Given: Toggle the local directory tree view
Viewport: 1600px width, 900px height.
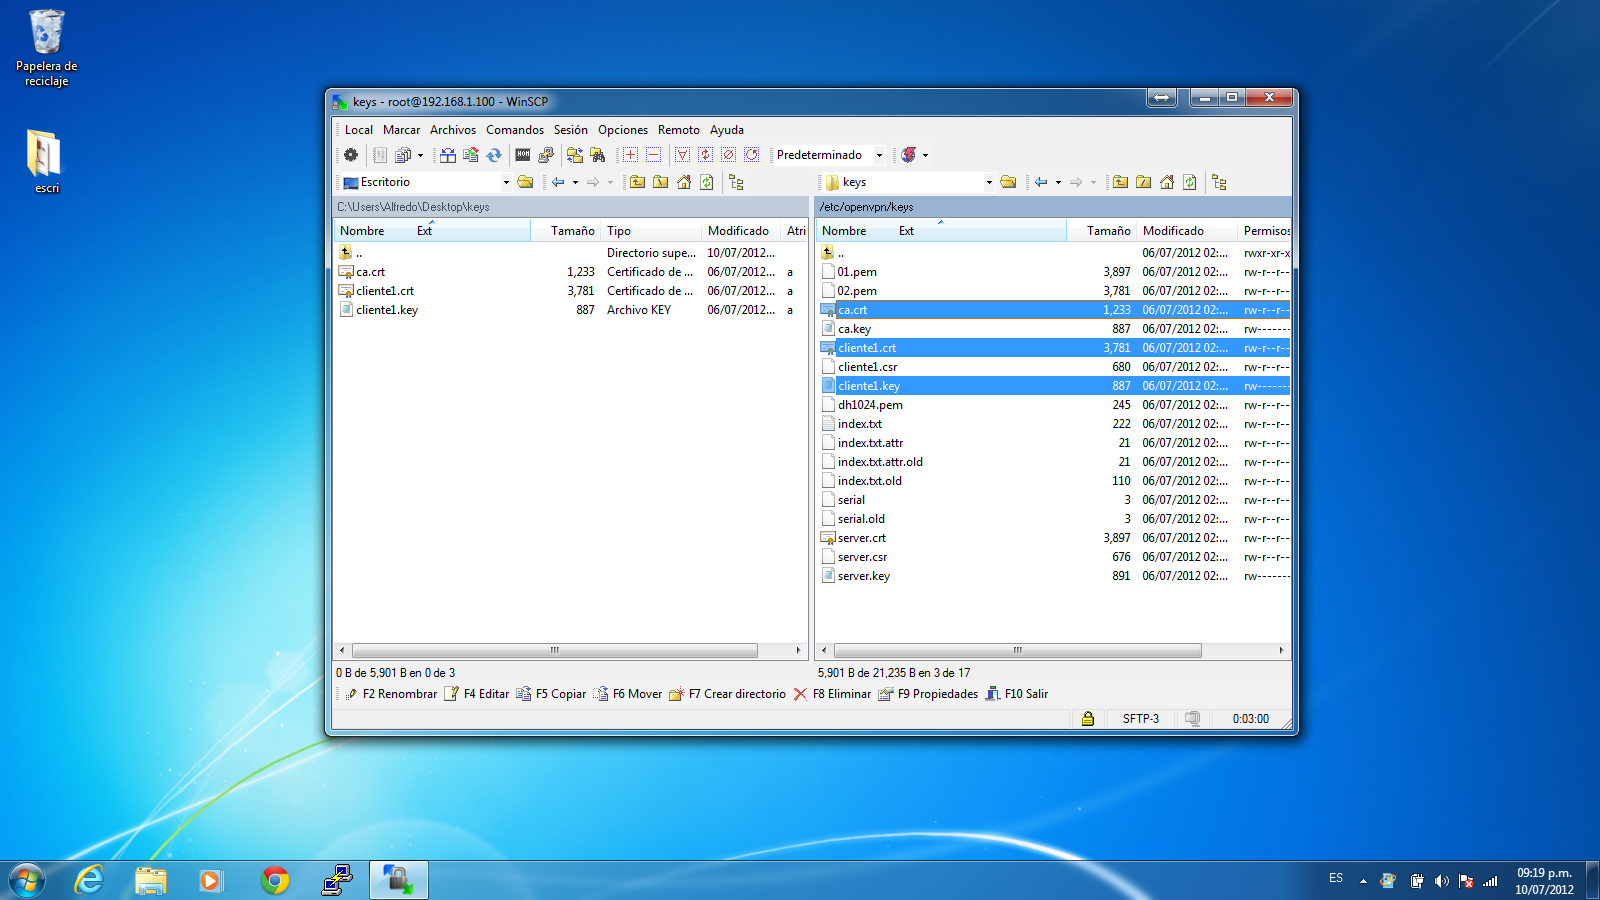Looking at the screenshot, I should point(737,182).
